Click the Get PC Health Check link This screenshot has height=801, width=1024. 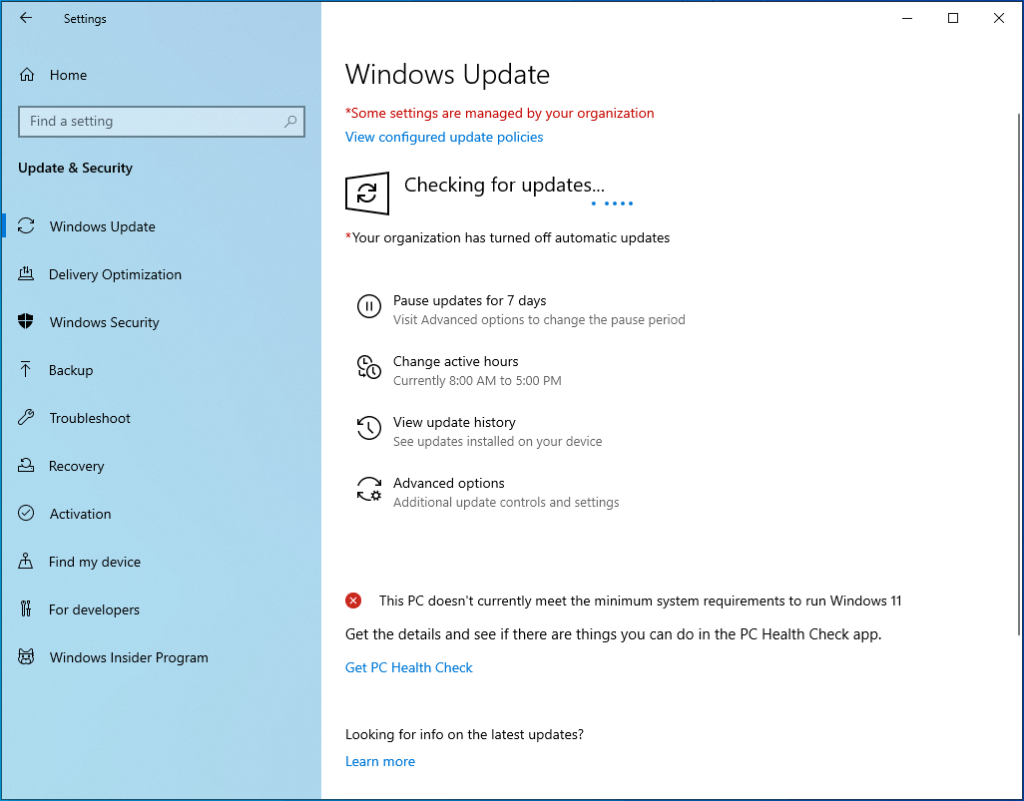tap(408, 667)
